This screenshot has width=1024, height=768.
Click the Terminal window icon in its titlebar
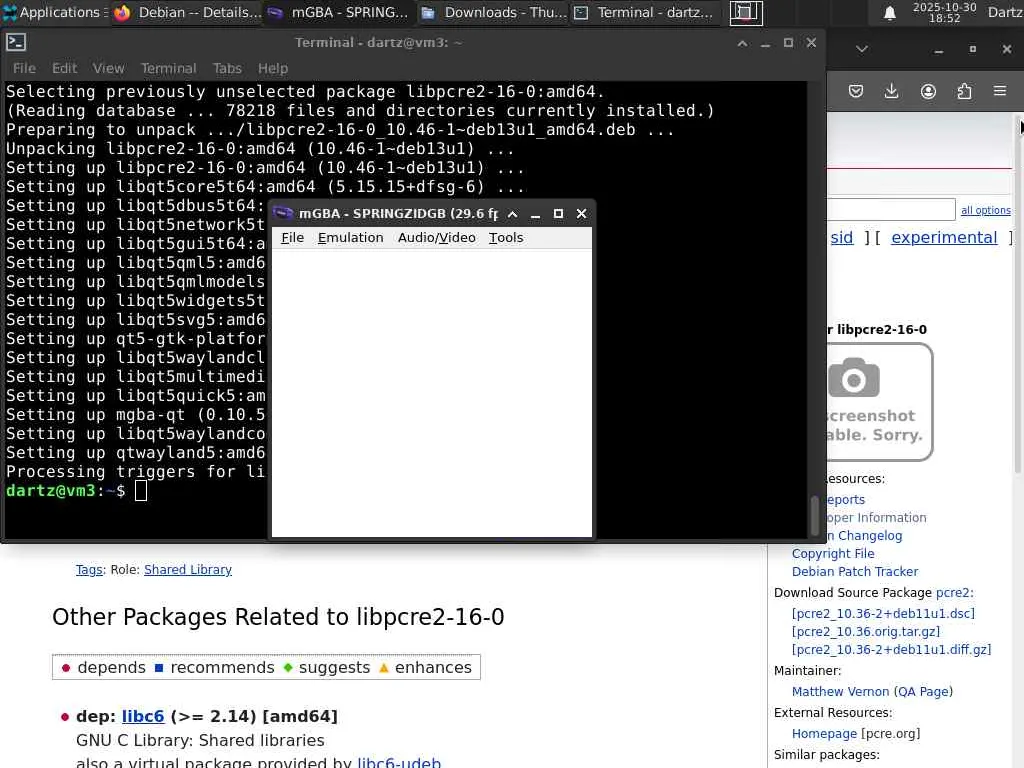tap(16, 42)
